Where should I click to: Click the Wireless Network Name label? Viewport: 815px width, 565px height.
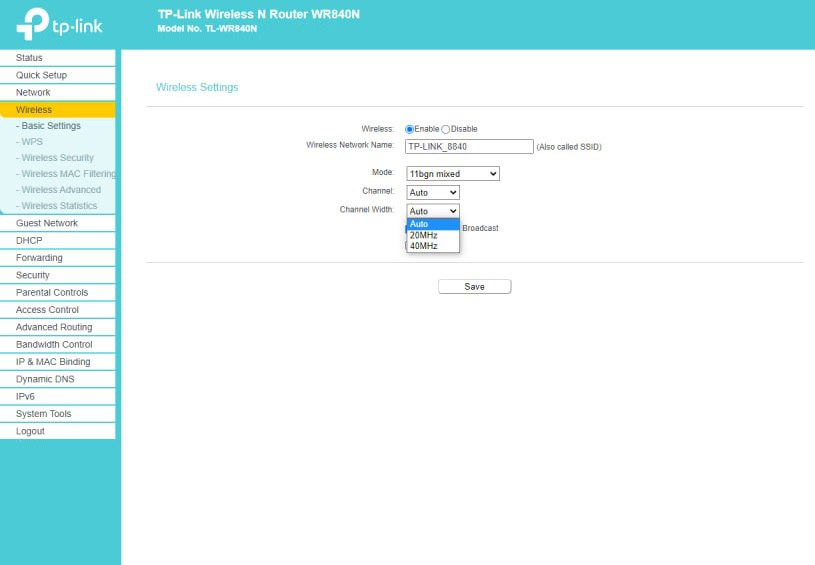[350, 145]
